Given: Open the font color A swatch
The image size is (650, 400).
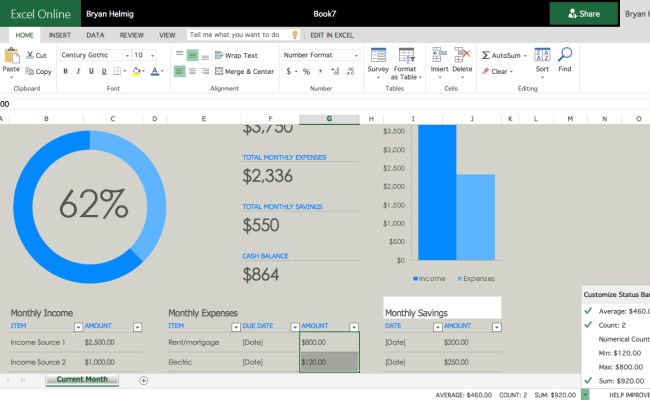Looking at the screenshot, I should [x=155, y=71].
